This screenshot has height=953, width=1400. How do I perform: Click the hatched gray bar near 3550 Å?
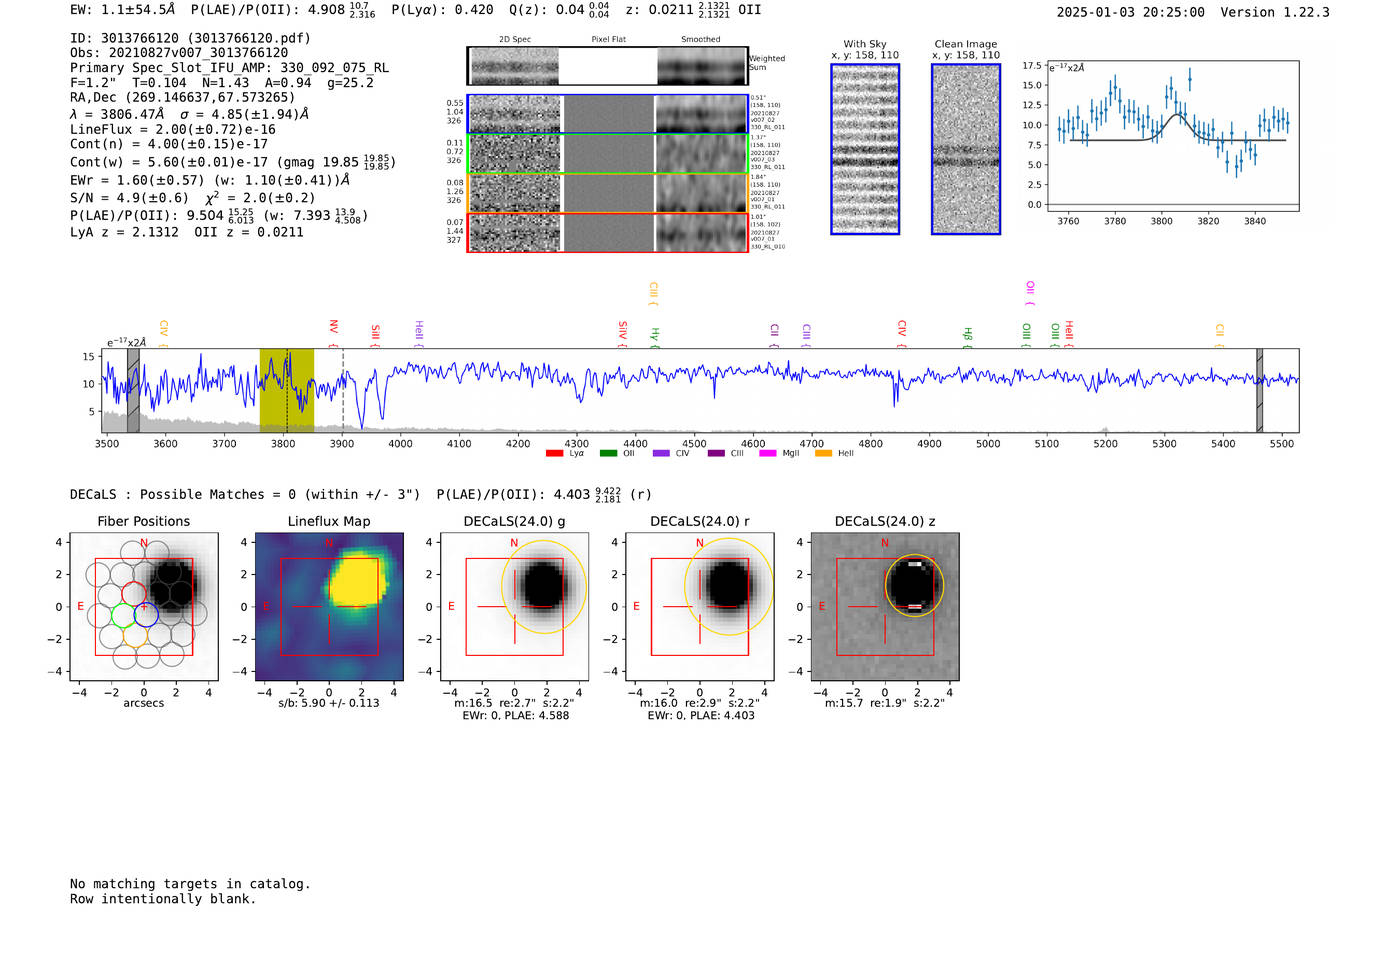click(133, 390)
